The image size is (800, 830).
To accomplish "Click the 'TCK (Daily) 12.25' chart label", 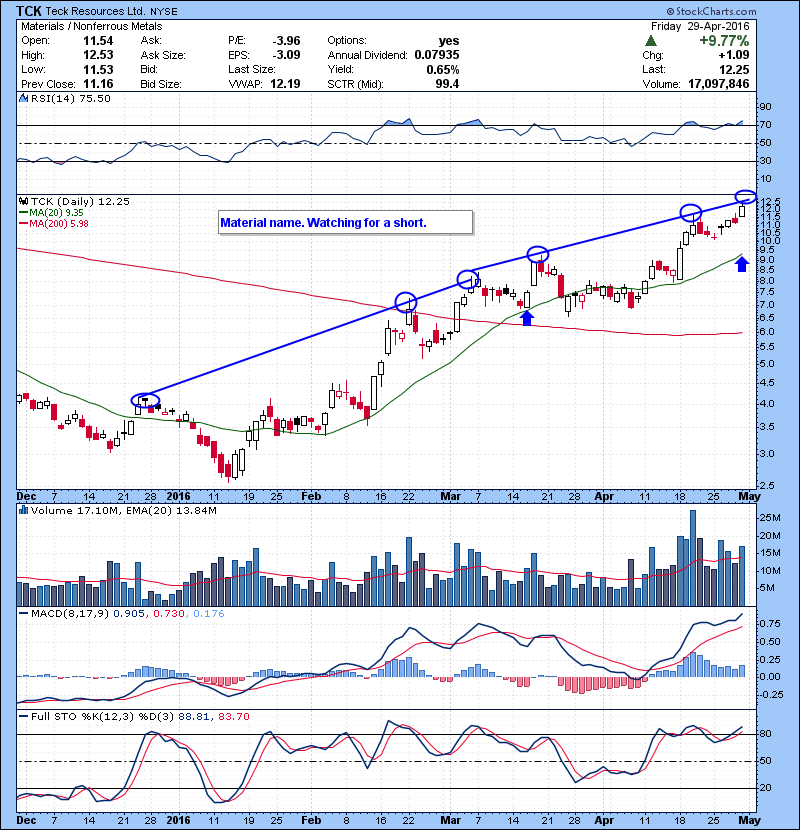I will [80, 201].
